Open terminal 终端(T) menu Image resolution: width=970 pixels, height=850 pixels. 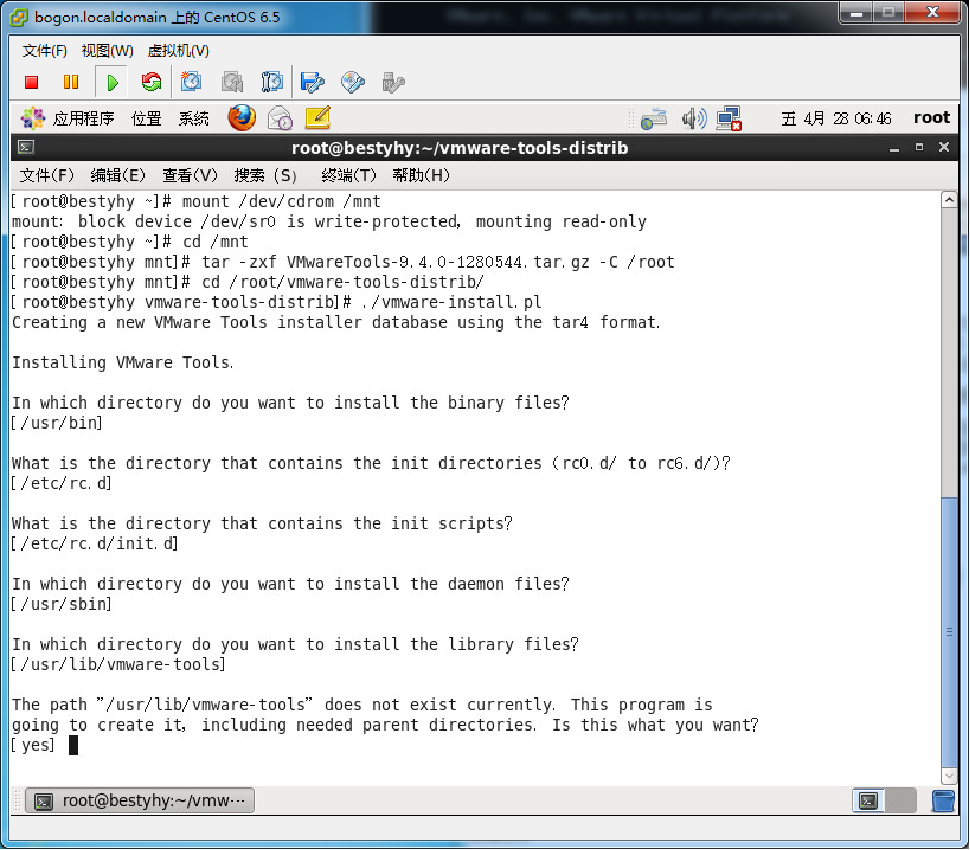tap(348, 176)
